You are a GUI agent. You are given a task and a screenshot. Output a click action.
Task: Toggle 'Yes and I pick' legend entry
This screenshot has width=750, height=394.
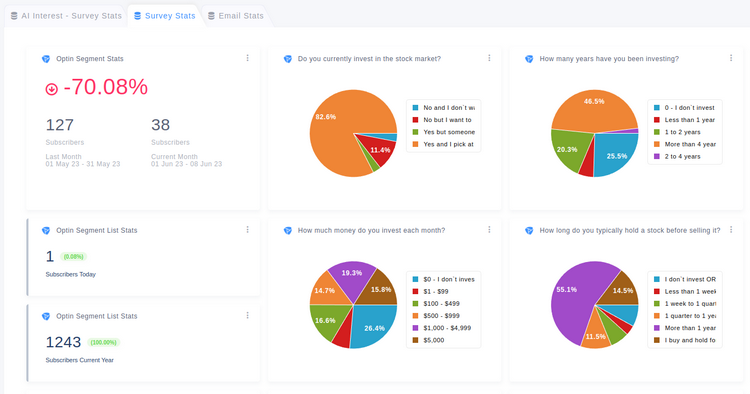pyautogui.click(x=443, y=144)
